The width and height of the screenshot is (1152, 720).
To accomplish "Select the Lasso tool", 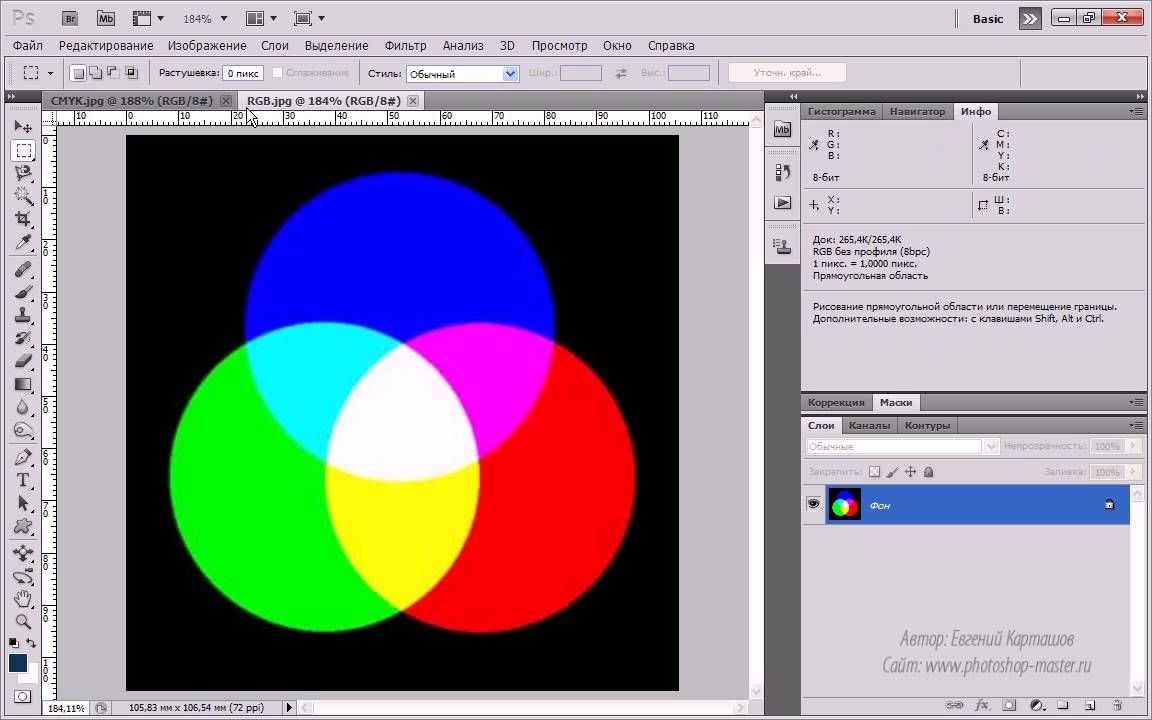I will point(23,173).
